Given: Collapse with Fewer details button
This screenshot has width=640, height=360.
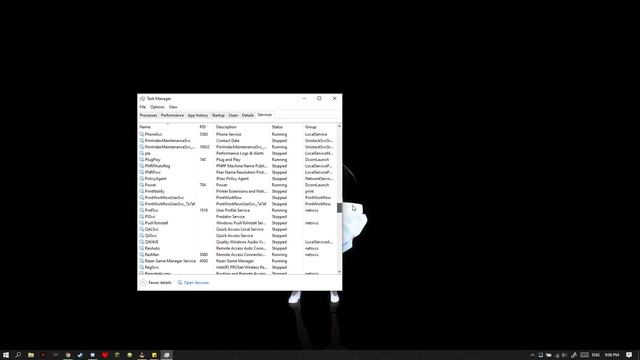Looking at the screenshot, I should tap(156, 282).
